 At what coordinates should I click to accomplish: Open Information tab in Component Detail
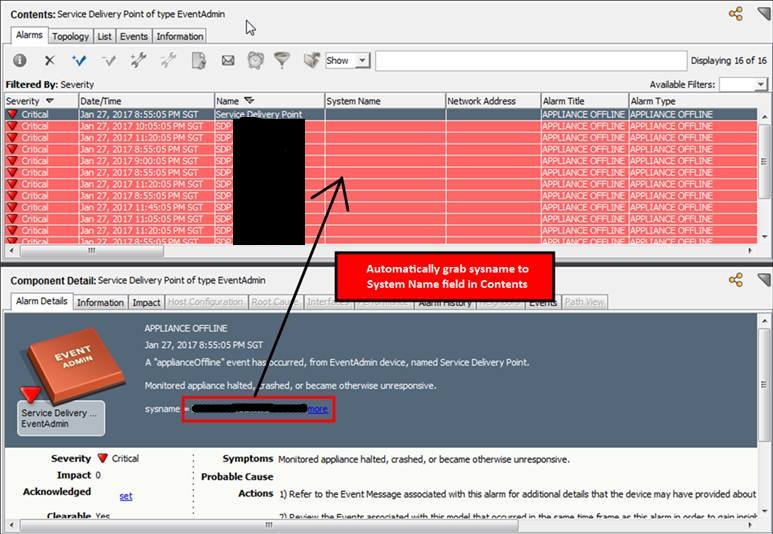[100, 303]
